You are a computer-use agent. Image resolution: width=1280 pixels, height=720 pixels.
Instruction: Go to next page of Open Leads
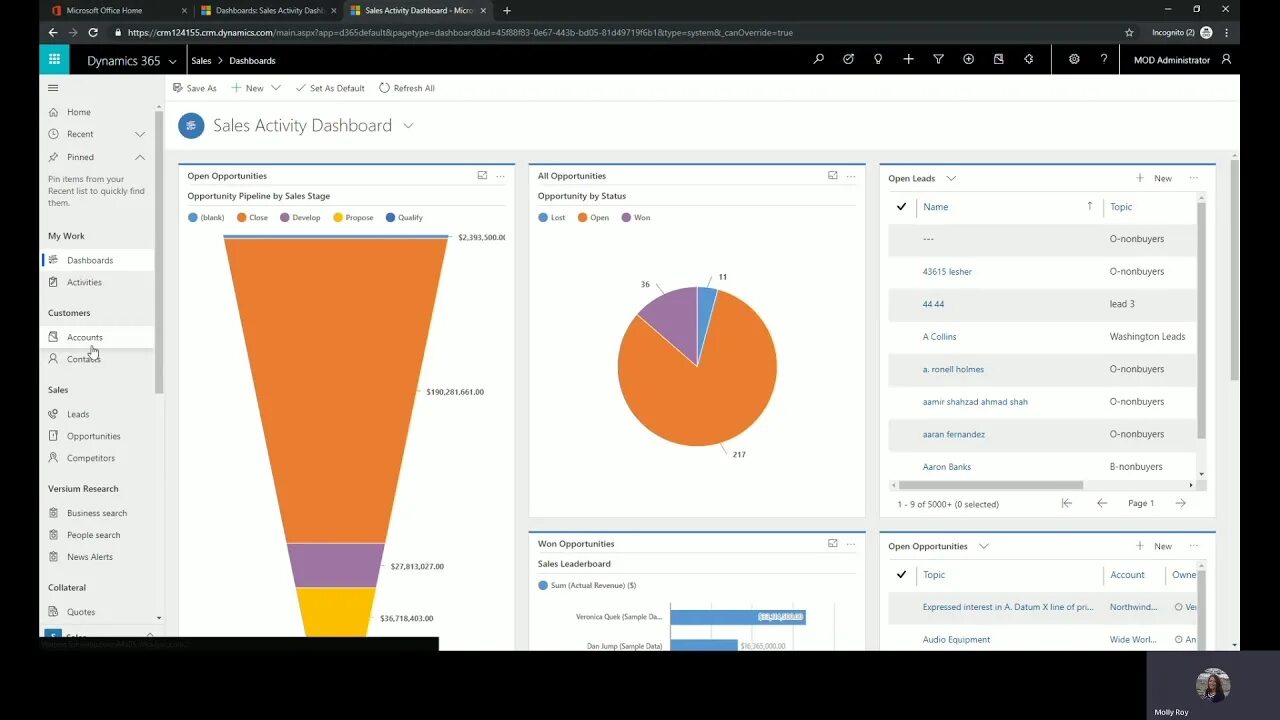click(x=1181, y=503)
